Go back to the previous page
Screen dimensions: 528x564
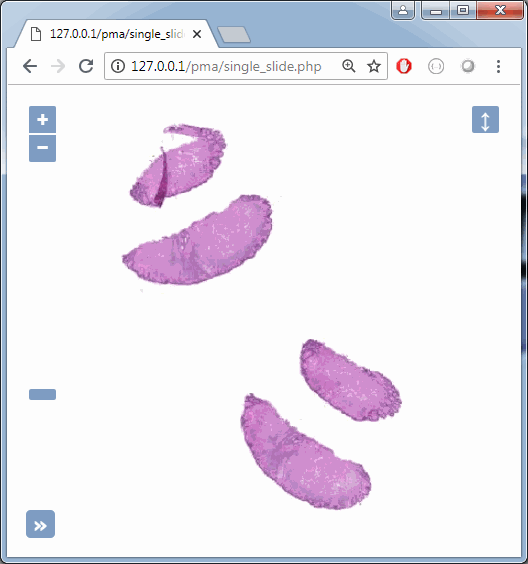(30, 66)
